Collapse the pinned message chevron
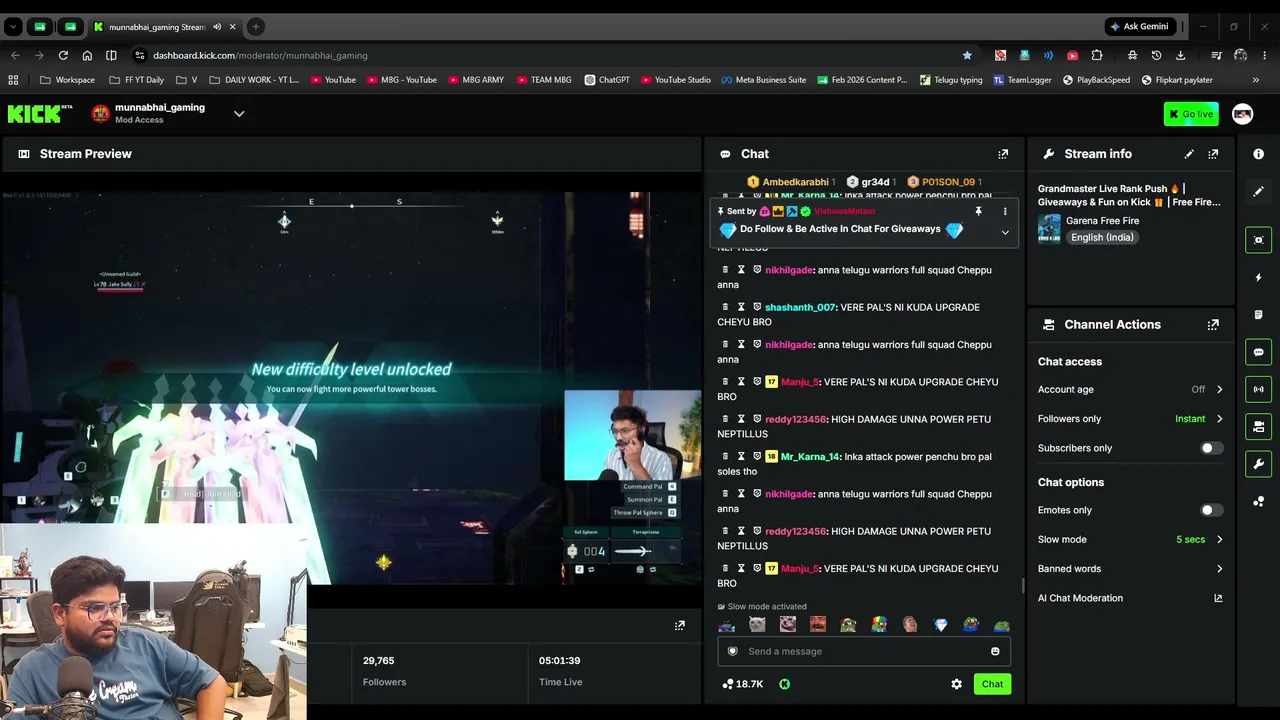 [x=1005, y=232]
